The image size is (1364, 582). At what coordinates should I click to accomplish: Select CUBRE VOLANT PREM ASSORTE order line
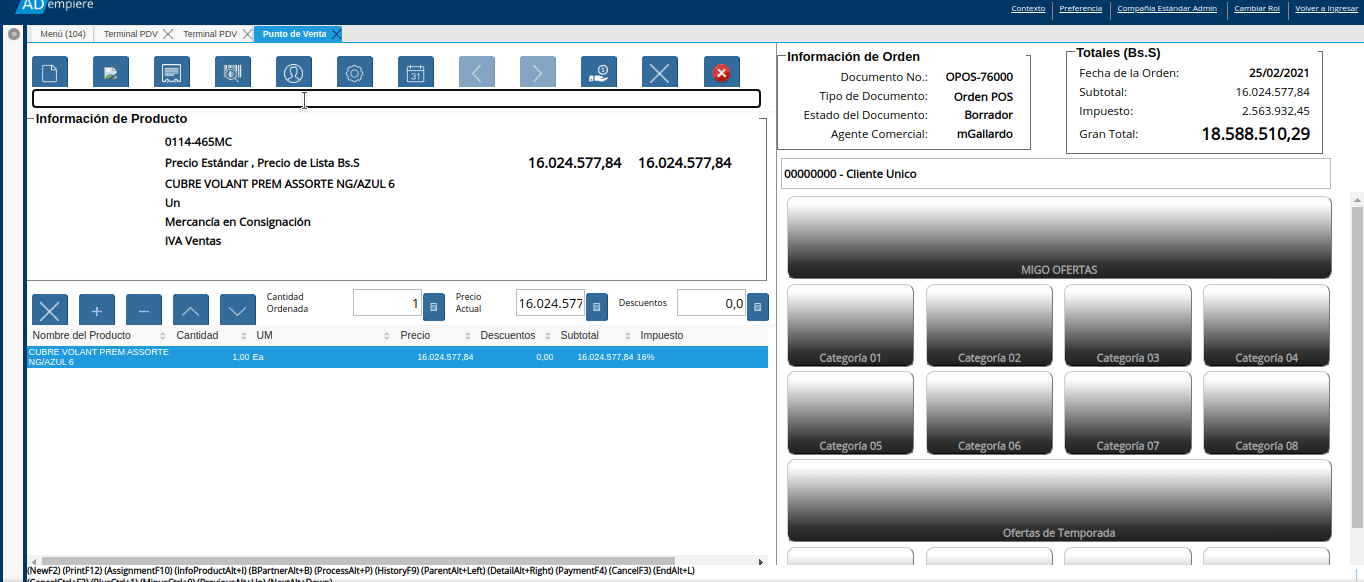(x=397, y=357)
